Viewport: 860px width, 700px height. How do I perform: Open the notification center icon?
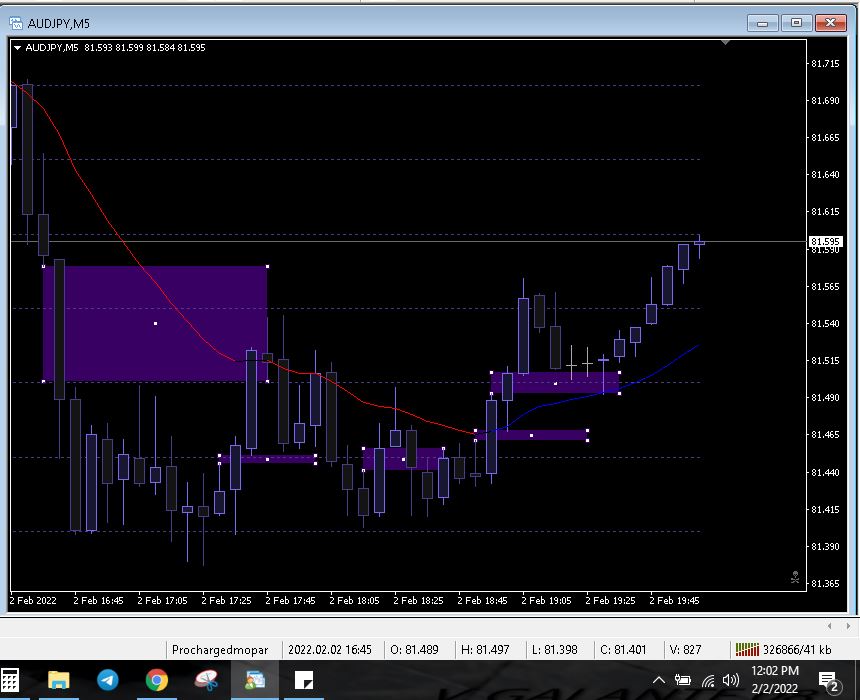tap(829, 681)
